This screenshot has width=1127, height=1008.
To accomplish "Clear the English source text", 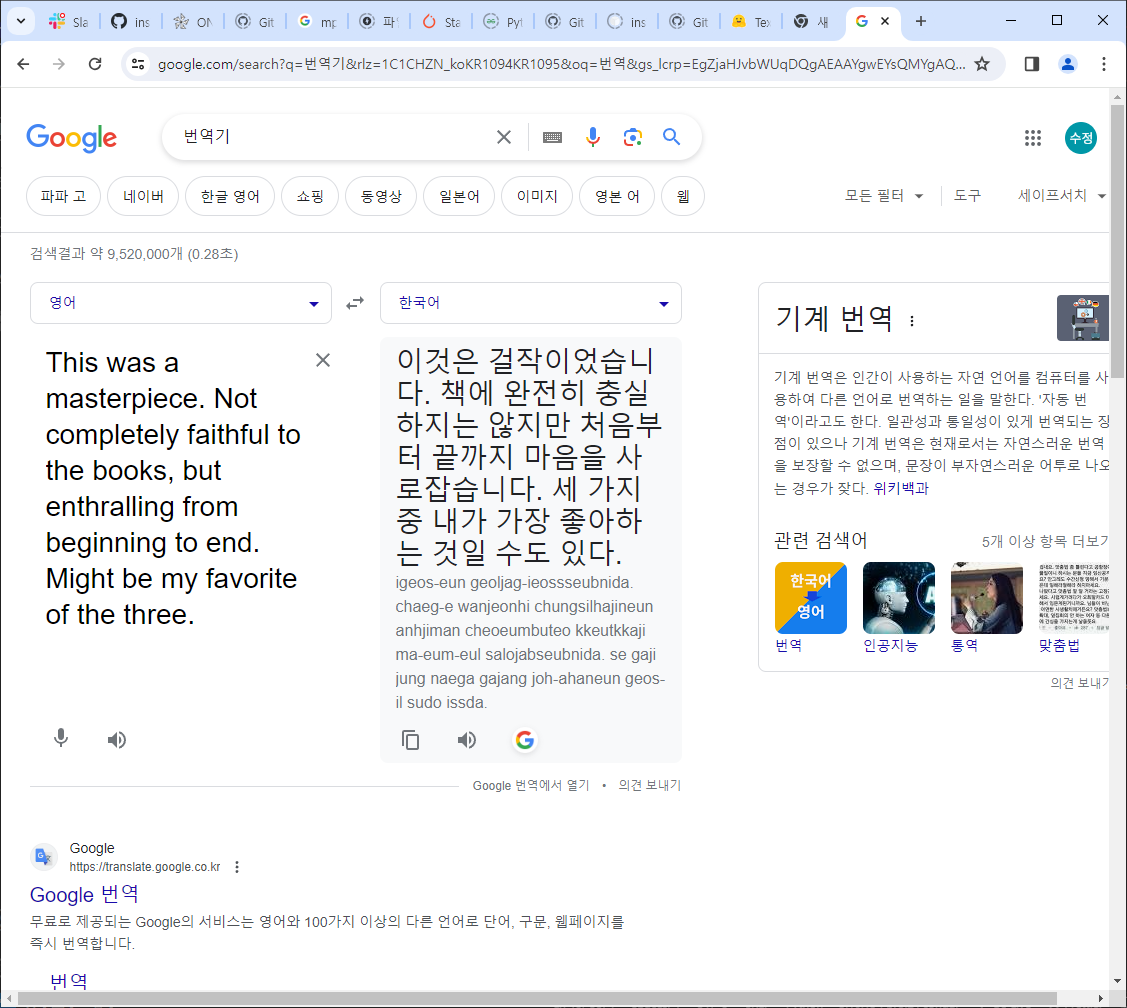I will point(323,360).
